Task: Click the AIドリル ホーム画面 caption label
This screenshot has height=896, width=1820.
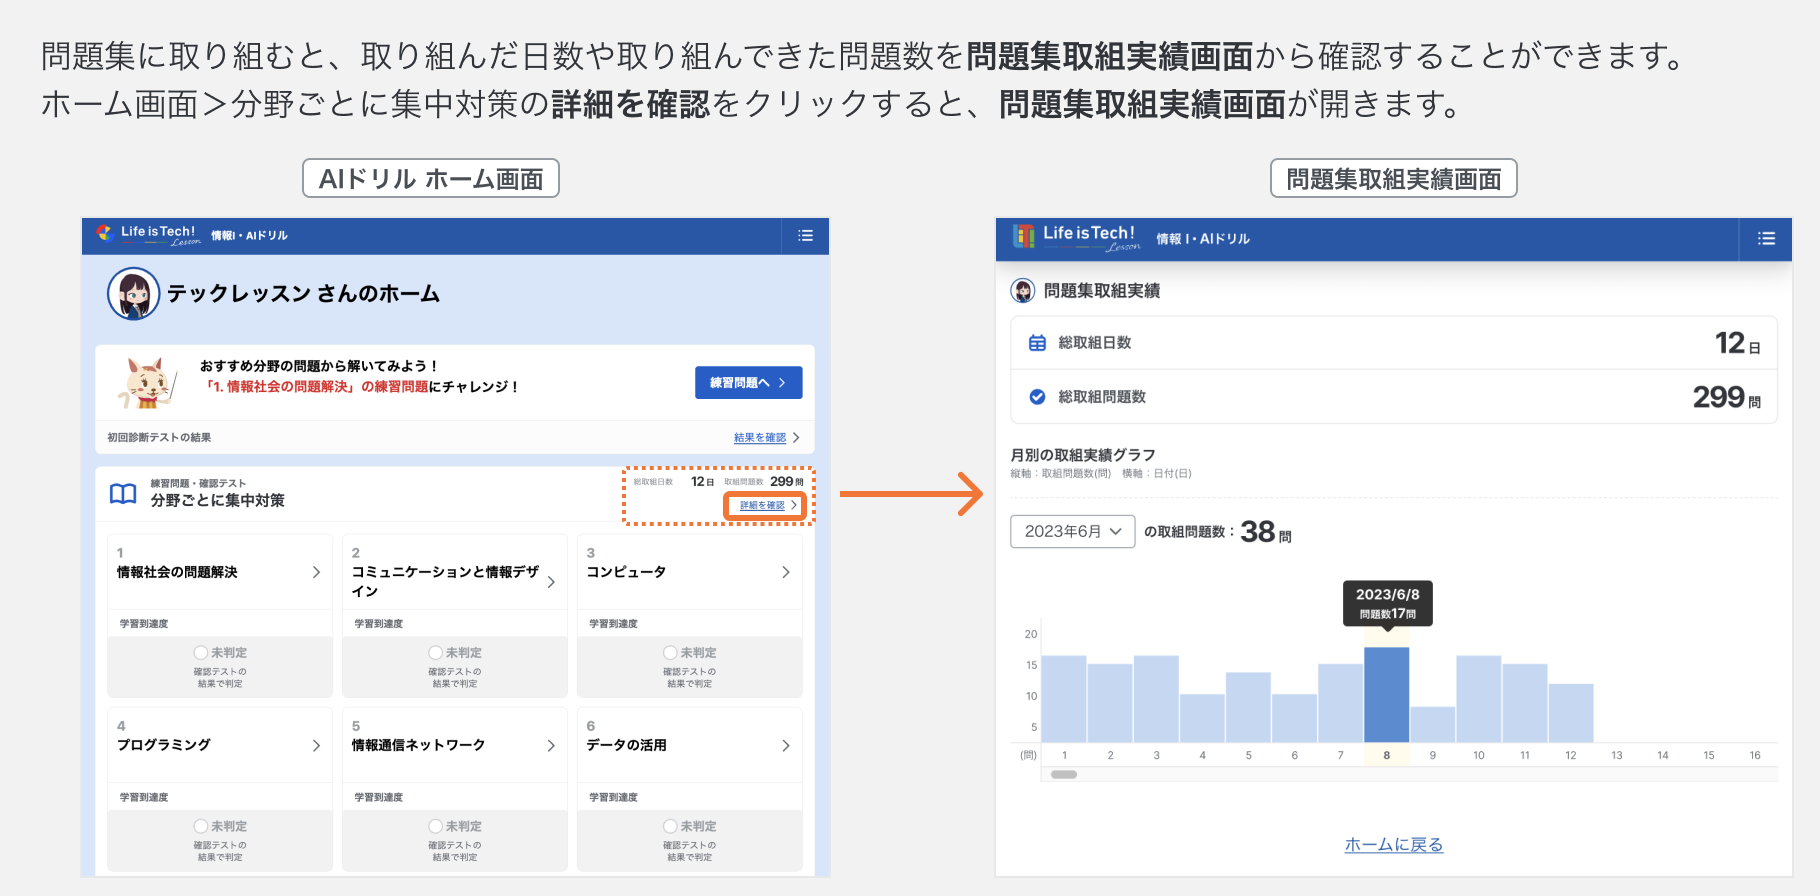Action: pyautogui.click(x=431, y=179)
